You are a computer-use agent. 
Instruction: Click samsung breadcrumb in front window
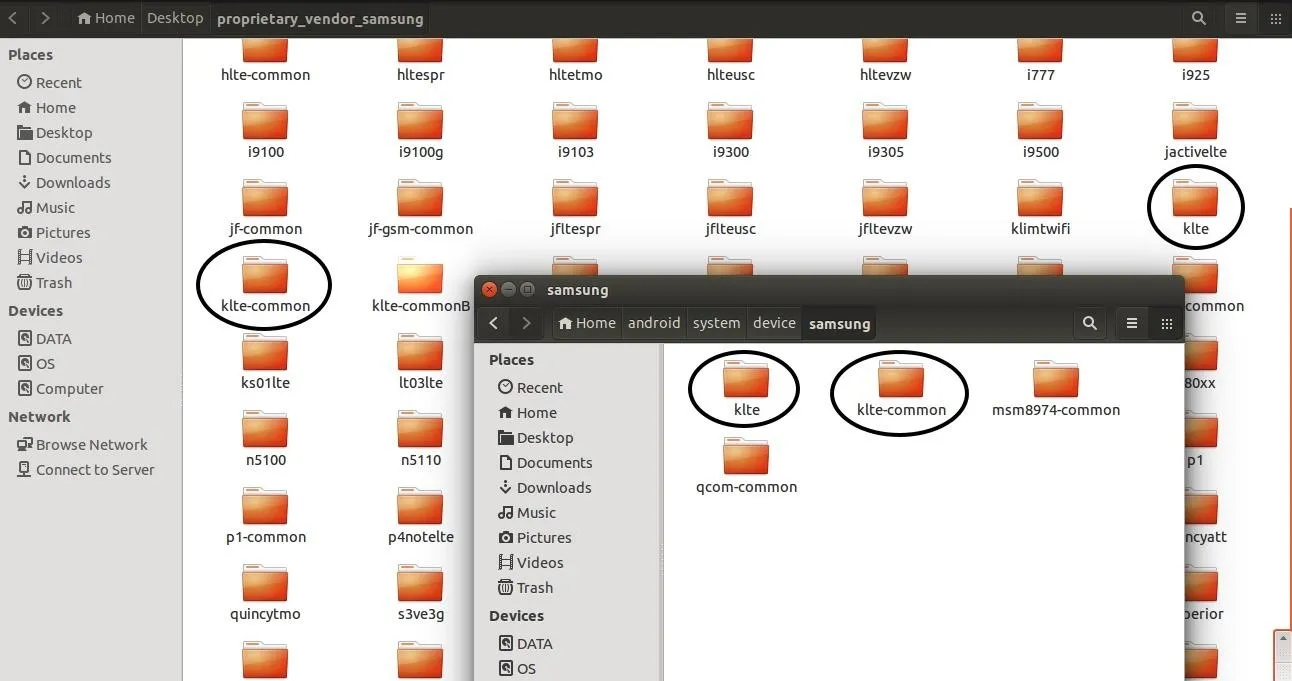(839, 323)
